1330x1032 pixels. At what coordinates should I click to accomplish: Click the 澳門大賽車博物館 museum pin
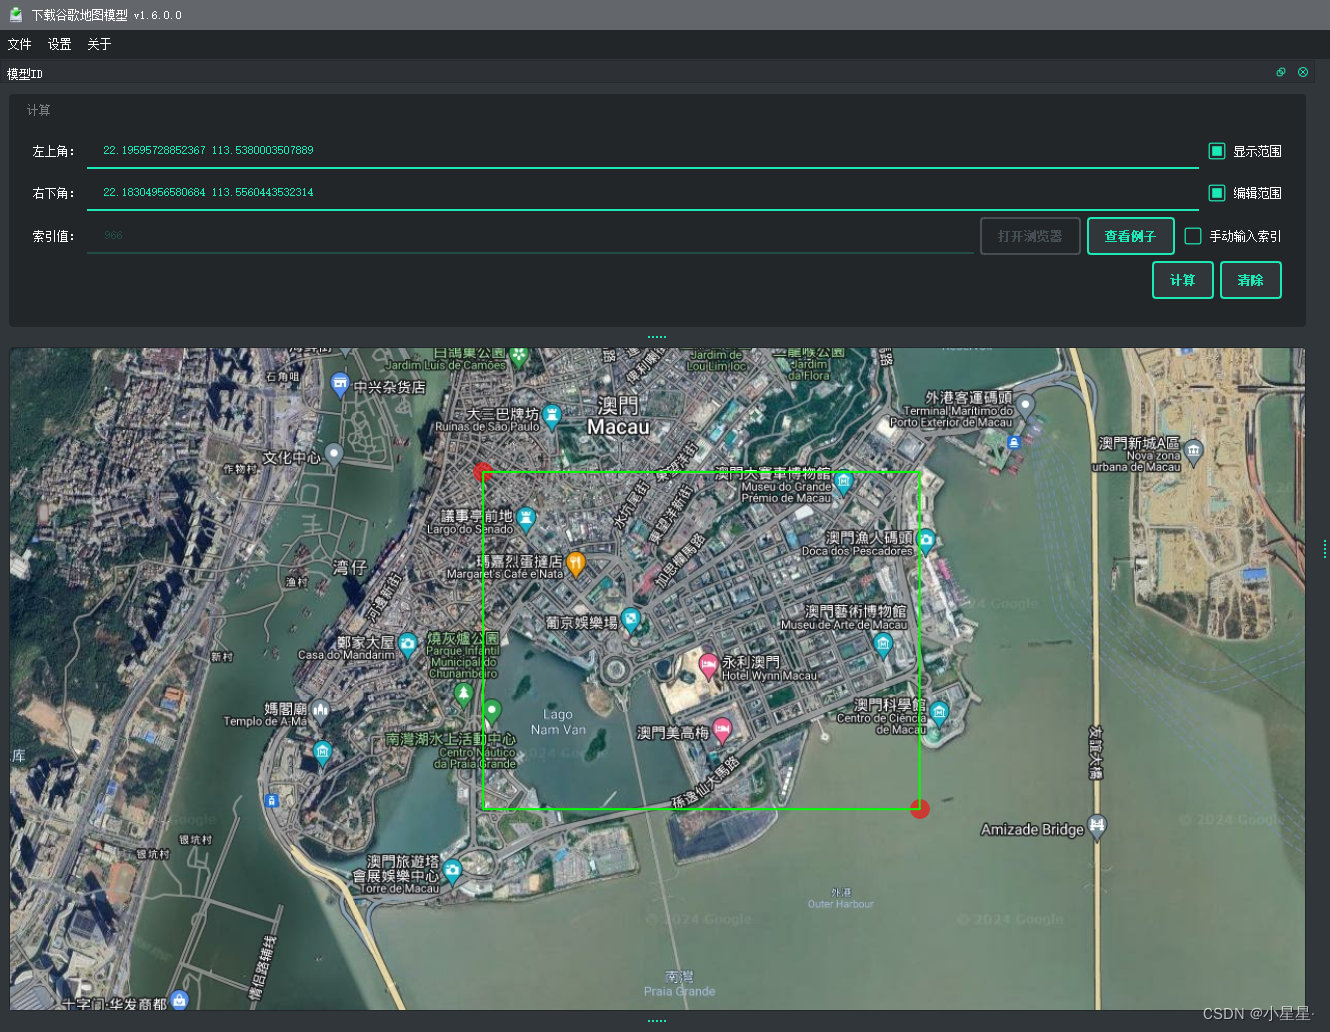(x=844, y=484)
